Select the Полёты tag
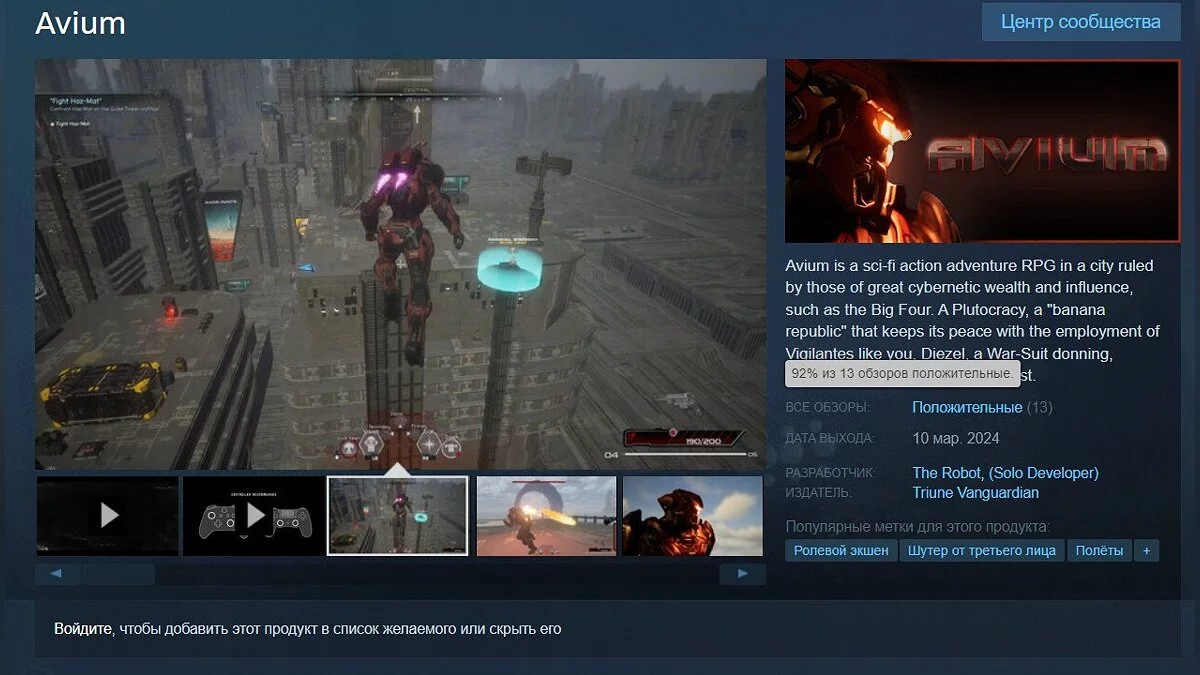The width and height of the screenshot is (1200, 675). coord(1100,550)
